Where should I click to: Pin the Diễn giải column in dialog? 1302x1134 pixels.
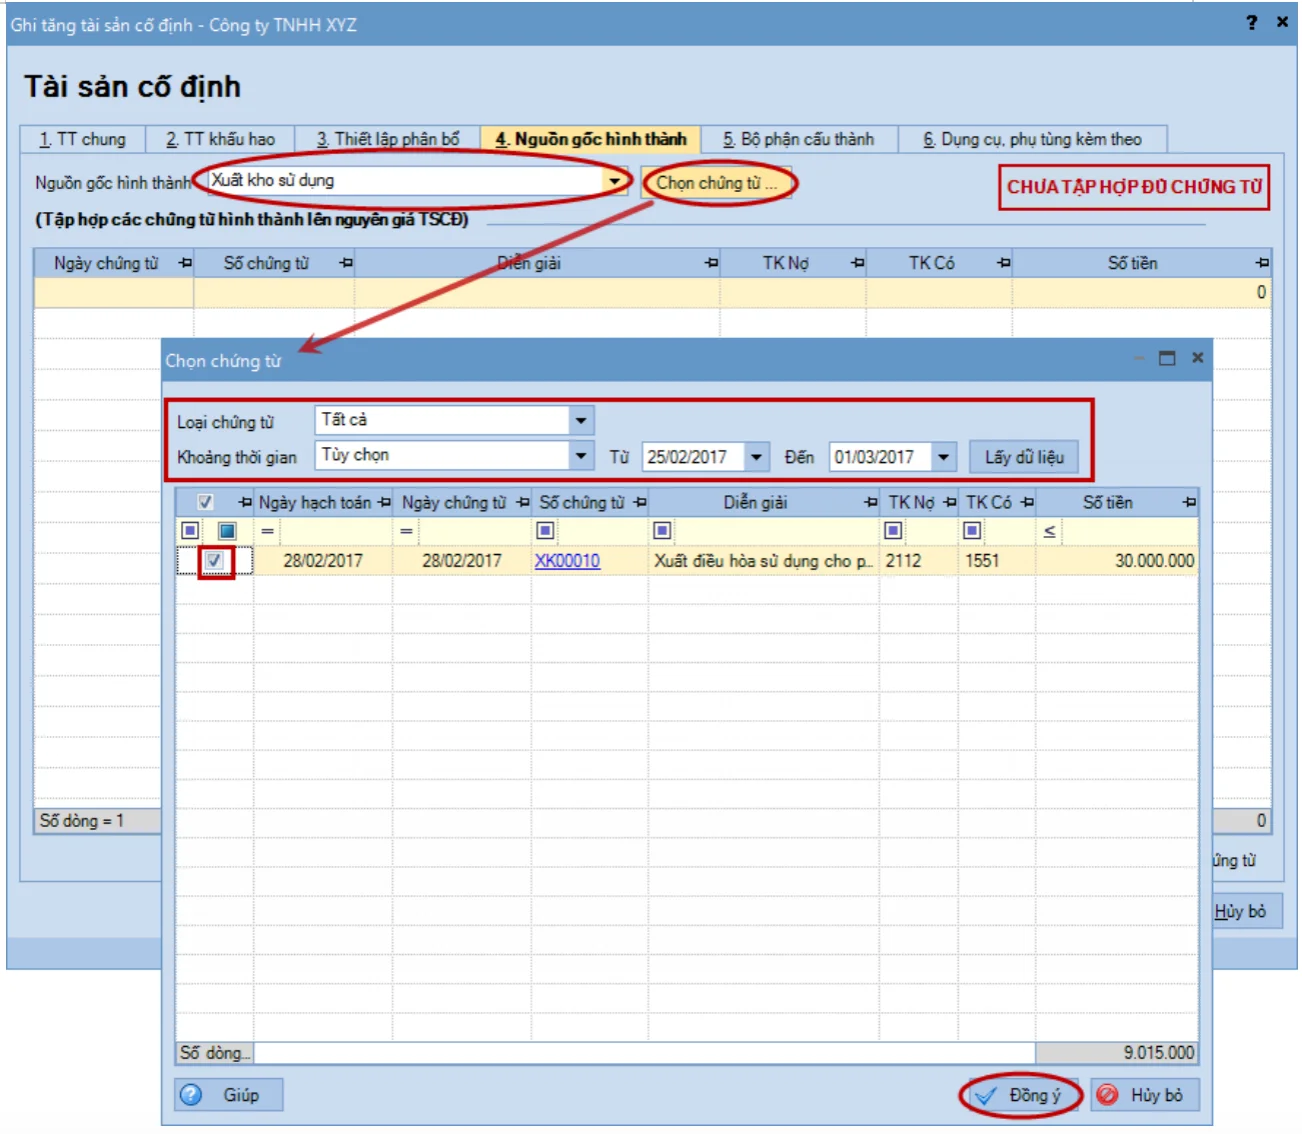870,503
